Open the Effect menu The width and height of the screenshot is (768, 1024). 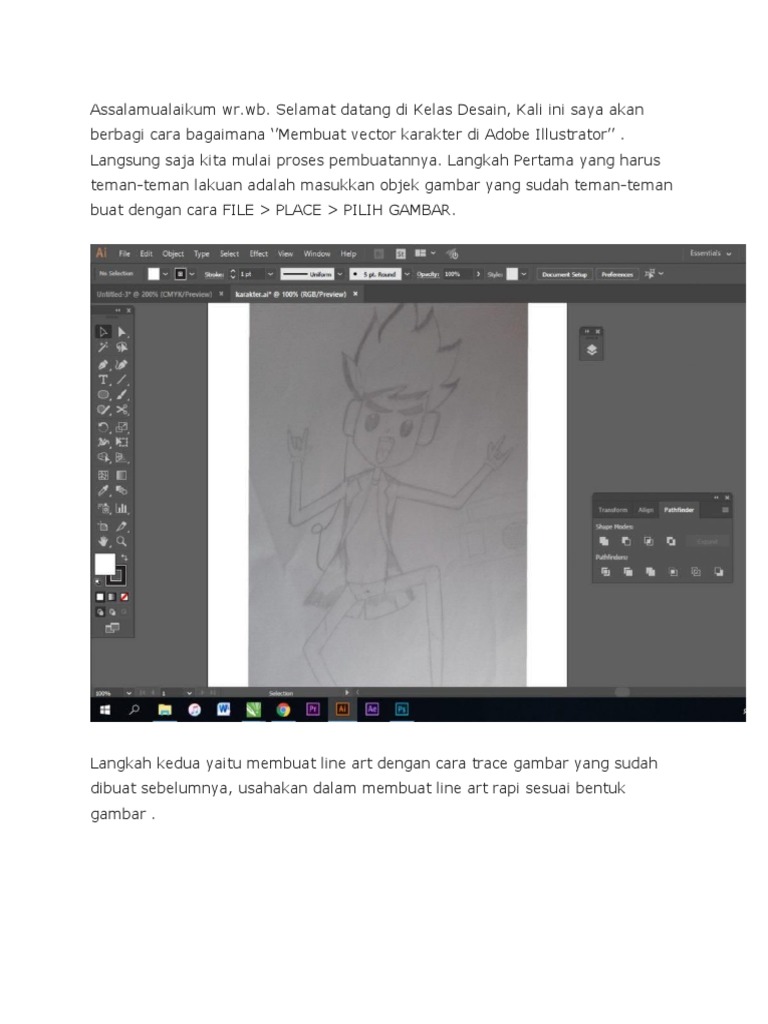point(259,254)
